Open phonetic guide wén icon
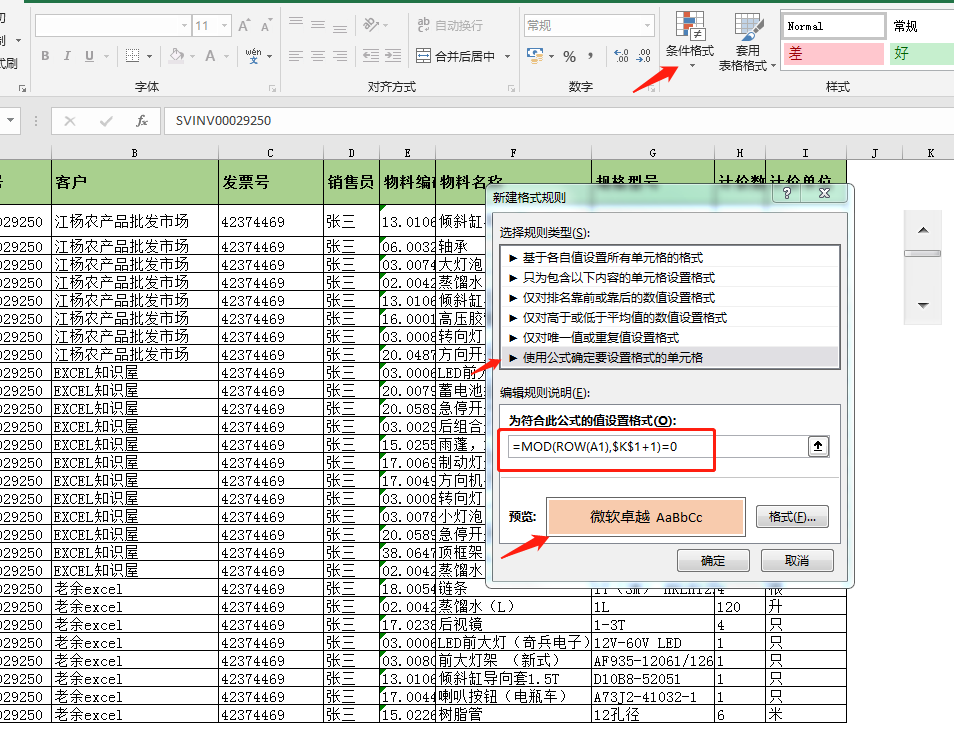Image resolution: width=954 pixels, height=738 pixels. pos(254,56)
